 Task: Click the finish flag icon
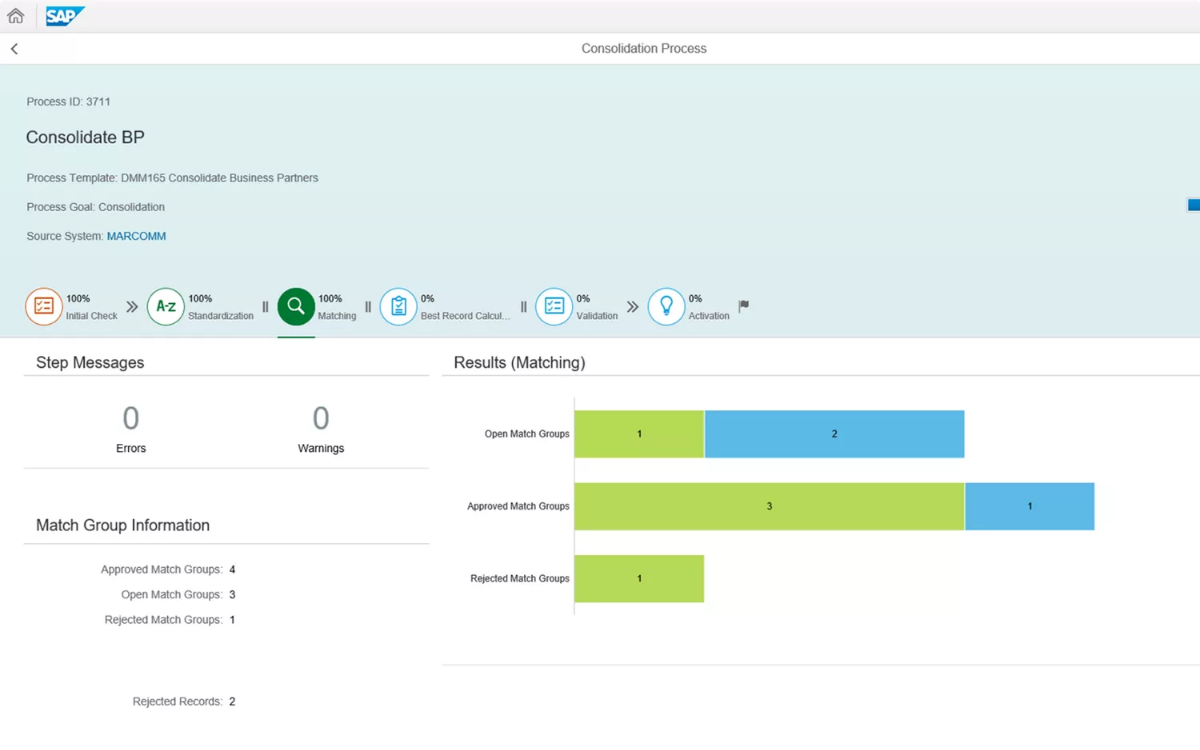744,306
